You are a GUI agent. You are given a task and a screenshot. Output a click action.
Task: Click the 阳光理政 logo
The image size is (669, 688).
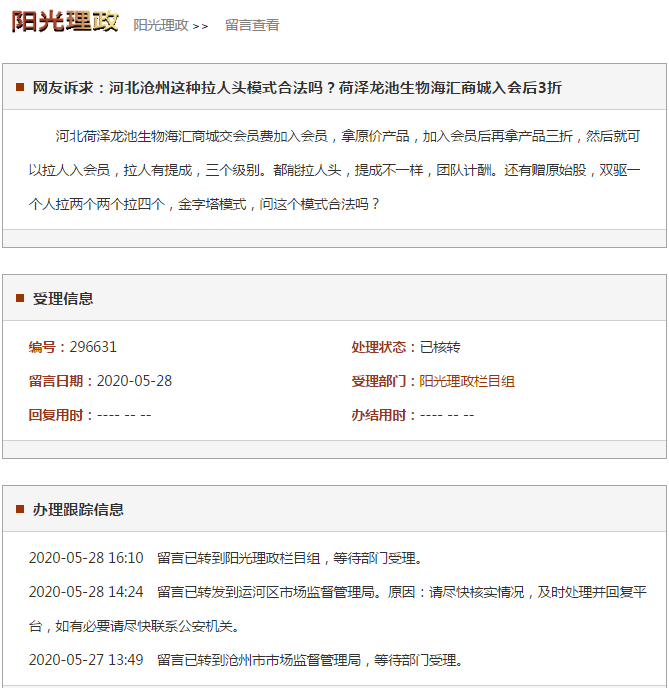click(65, 22)
